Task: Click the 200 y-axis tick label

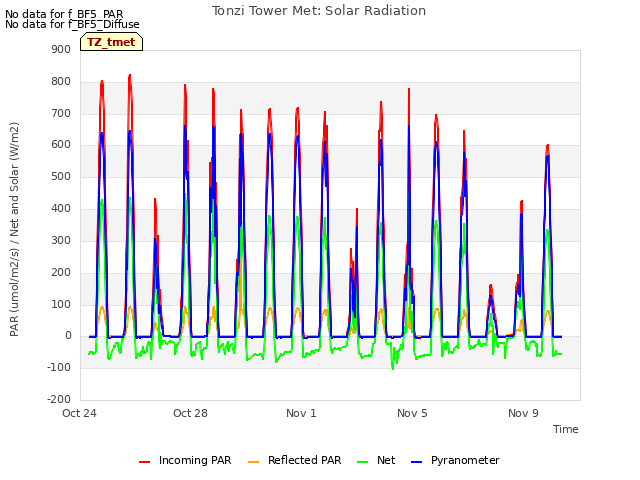Action: [x=61, y=272]
